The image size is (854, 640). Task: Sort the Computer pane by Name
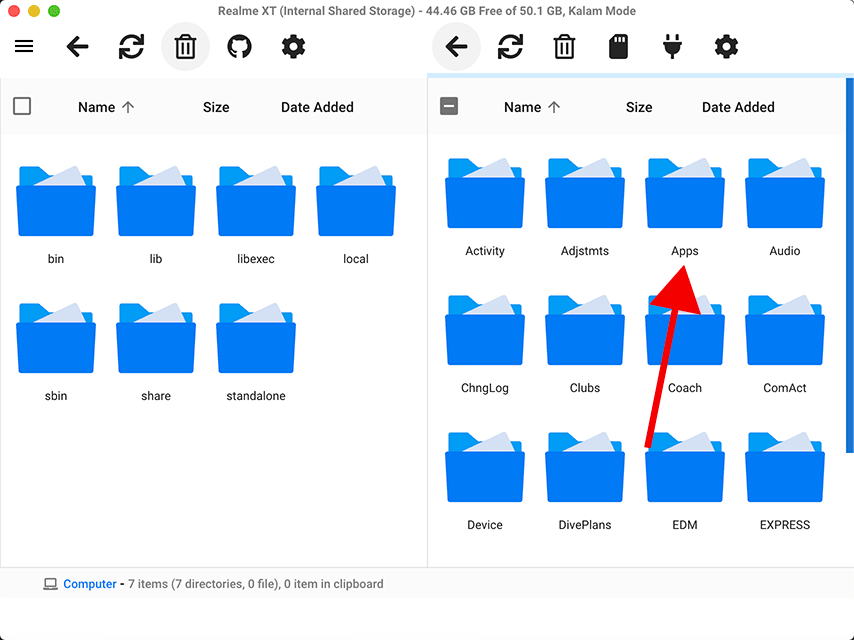coord(106,107)
